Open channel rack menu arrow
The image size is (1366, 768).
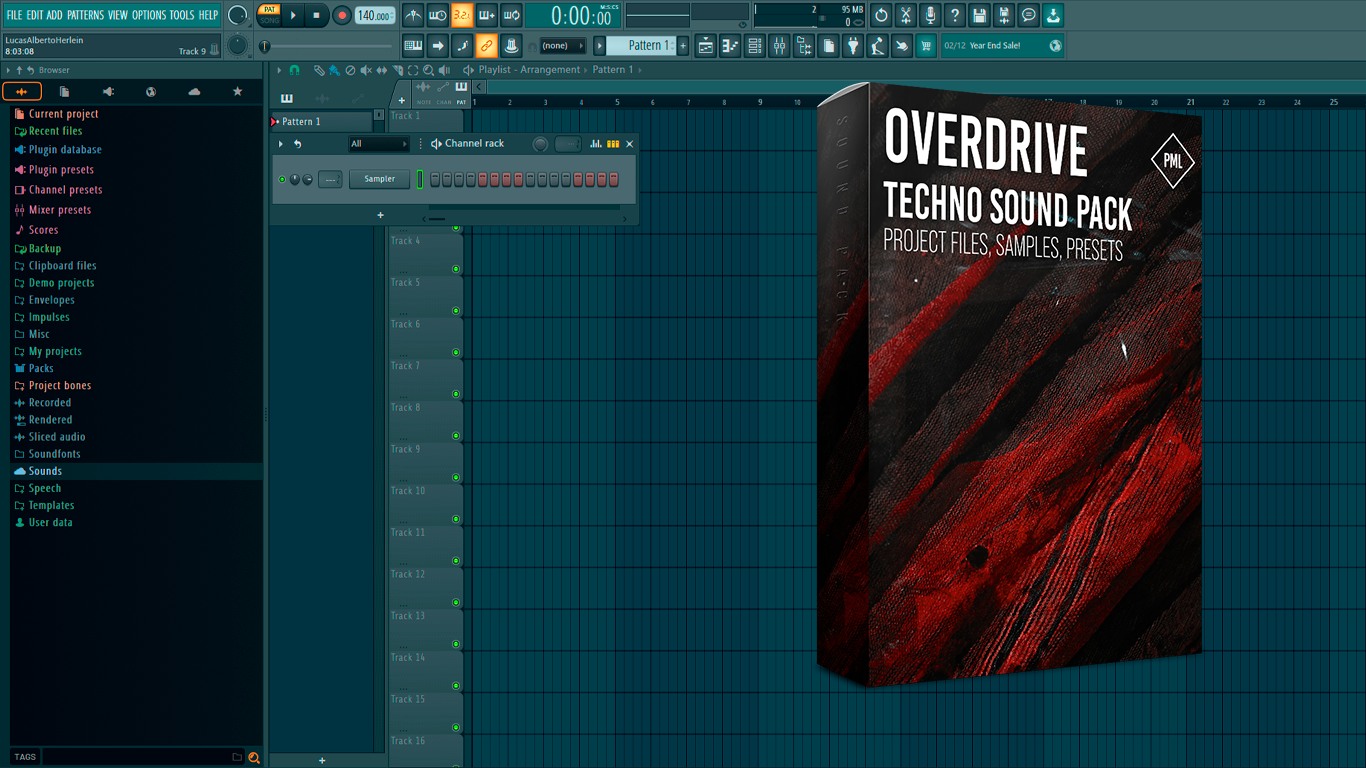(281, 144)
